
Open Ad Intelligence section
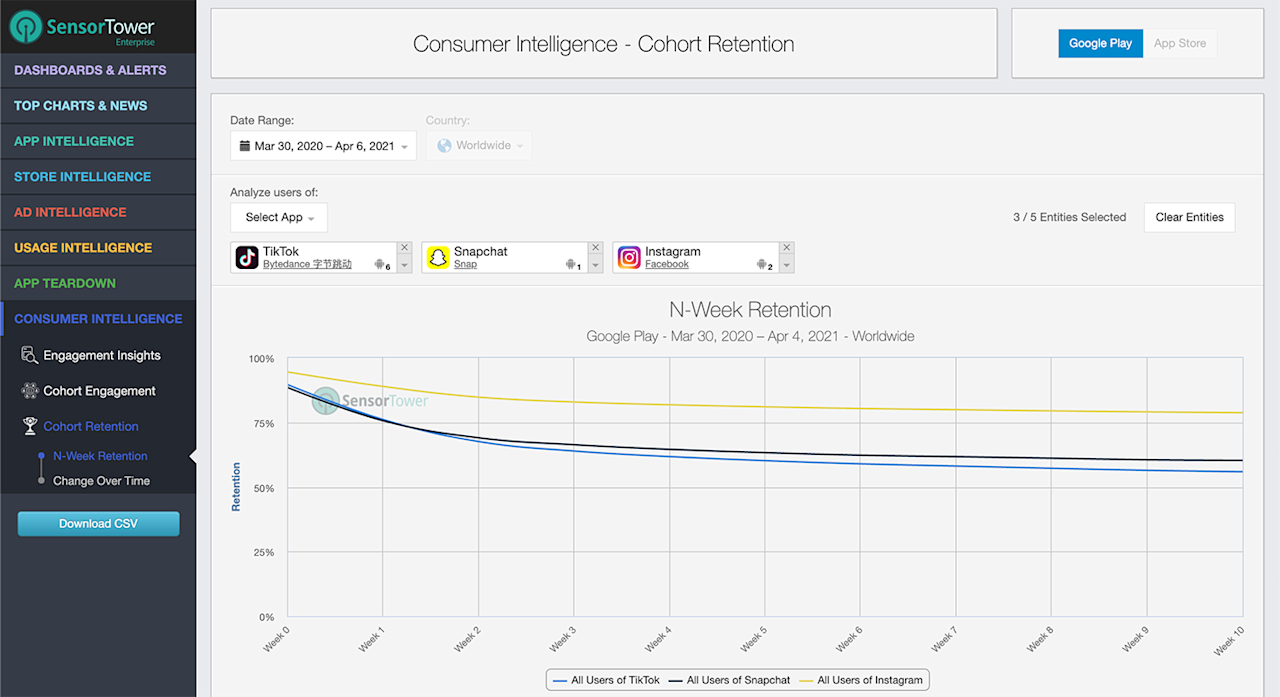click(98, 212)
